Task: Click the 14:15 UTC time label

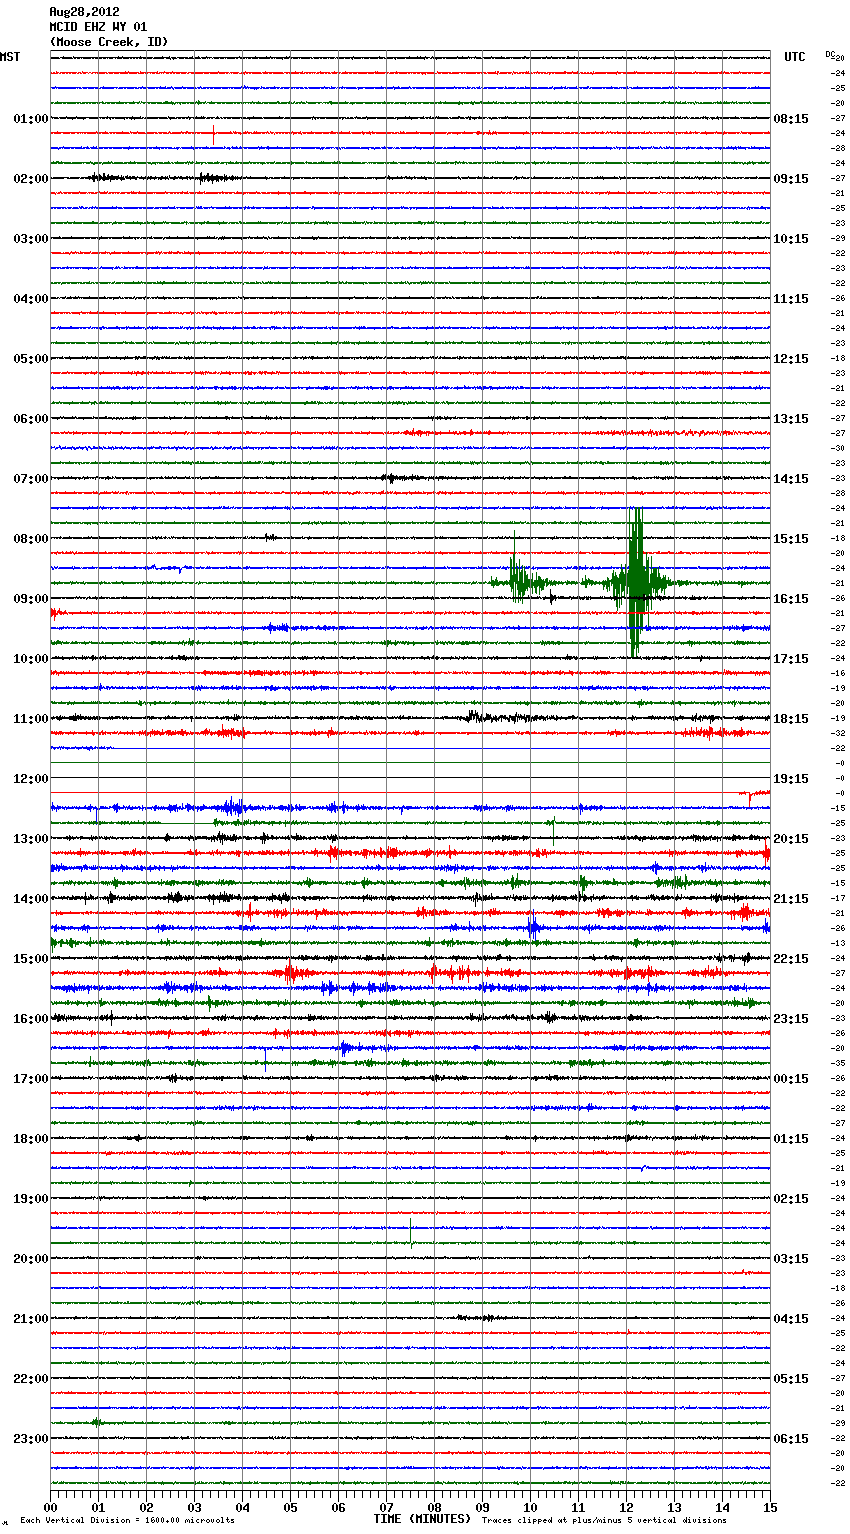Action: tap(791, 479)
